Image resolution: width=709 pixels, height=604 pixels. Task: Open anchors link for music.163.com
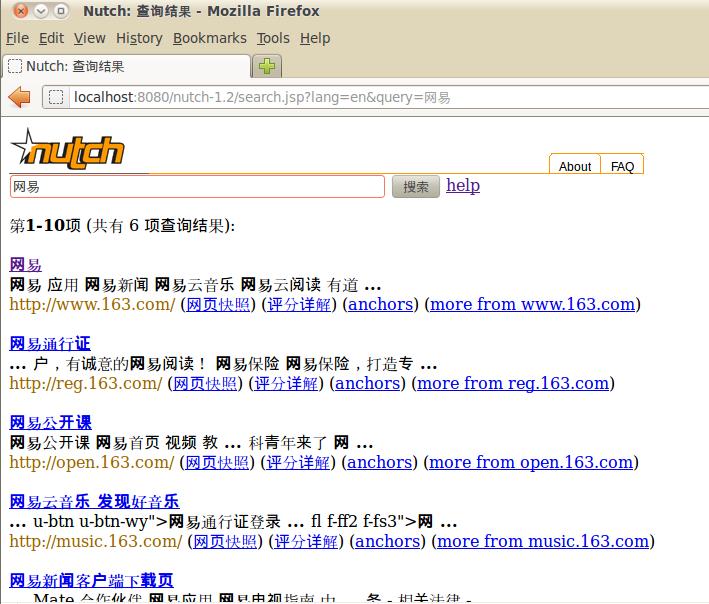(388, 541)
